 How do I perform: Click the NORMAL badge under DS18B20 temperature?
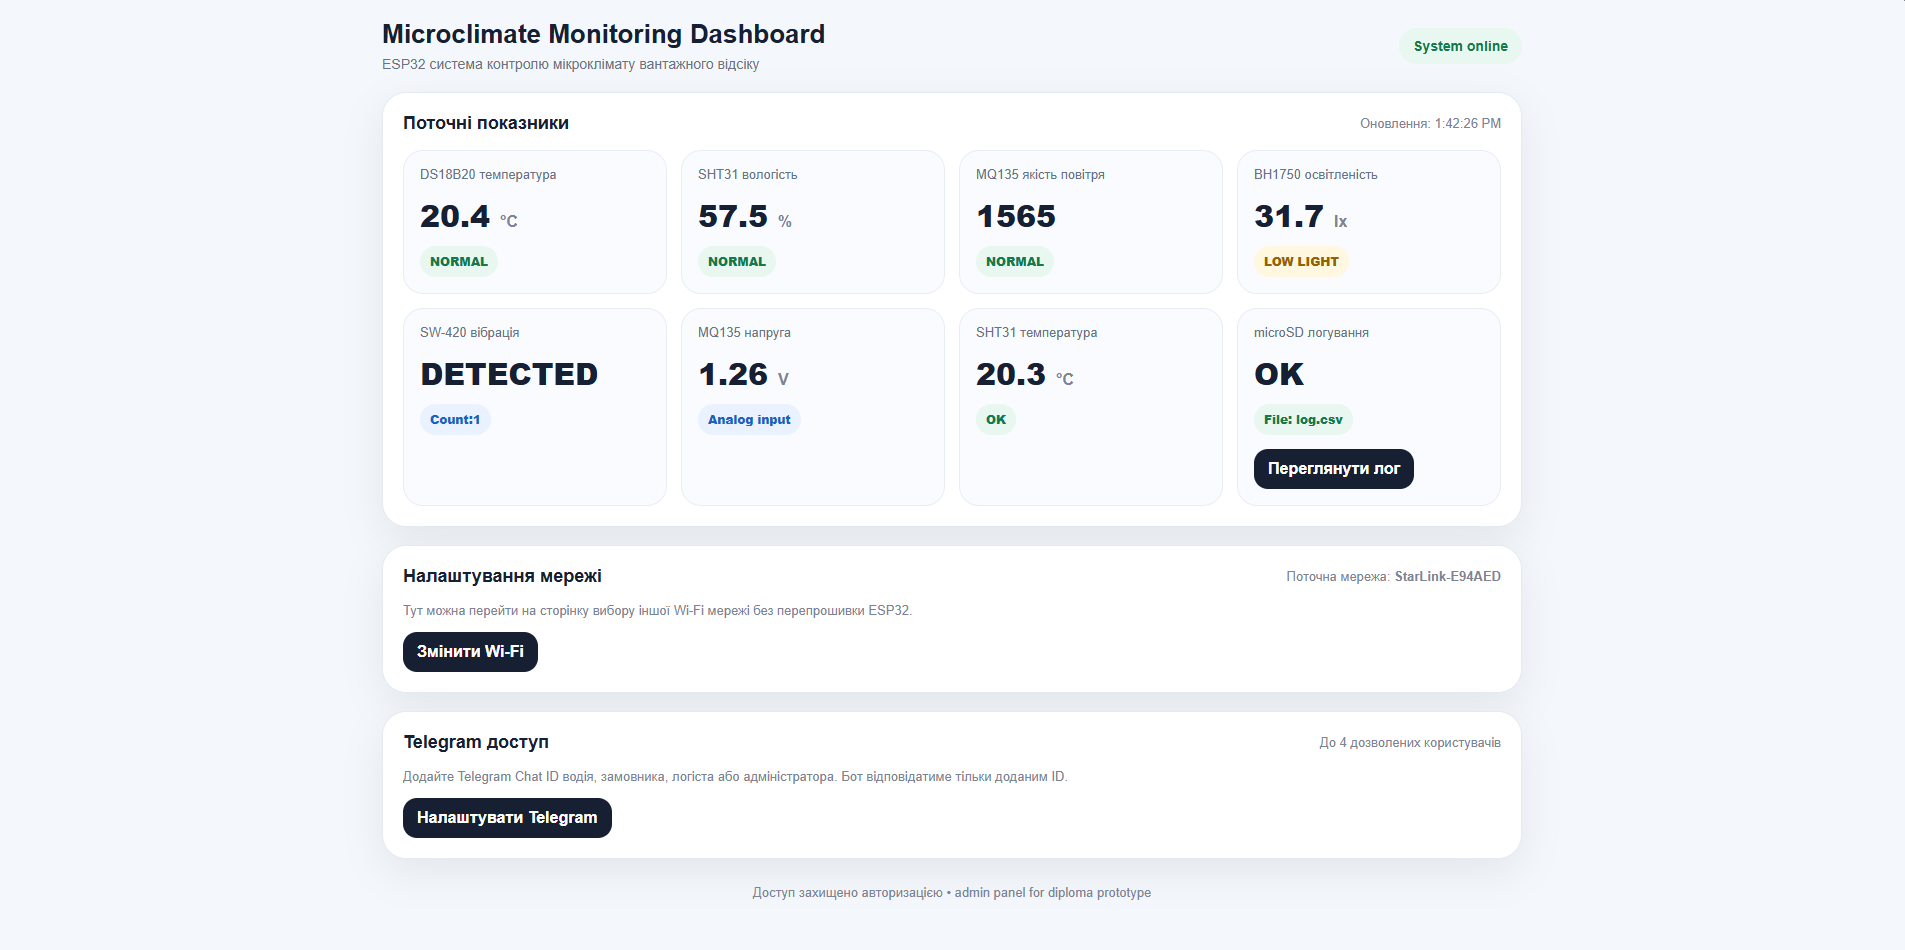pos(459,262)
